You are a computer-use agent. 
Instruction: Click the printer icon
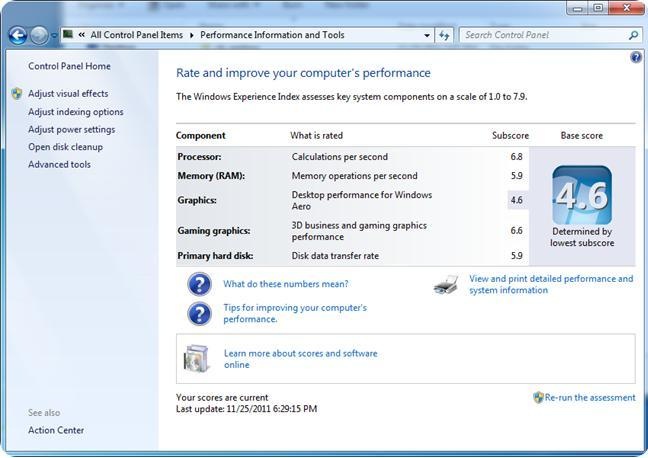(x=446, y=285)
